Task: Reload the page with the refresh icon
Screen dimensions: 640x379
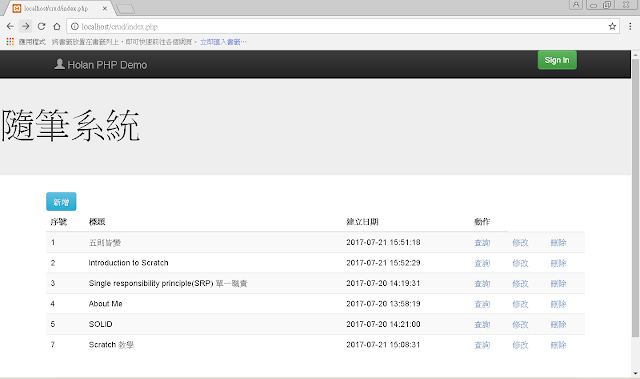Action: [41, 27]
